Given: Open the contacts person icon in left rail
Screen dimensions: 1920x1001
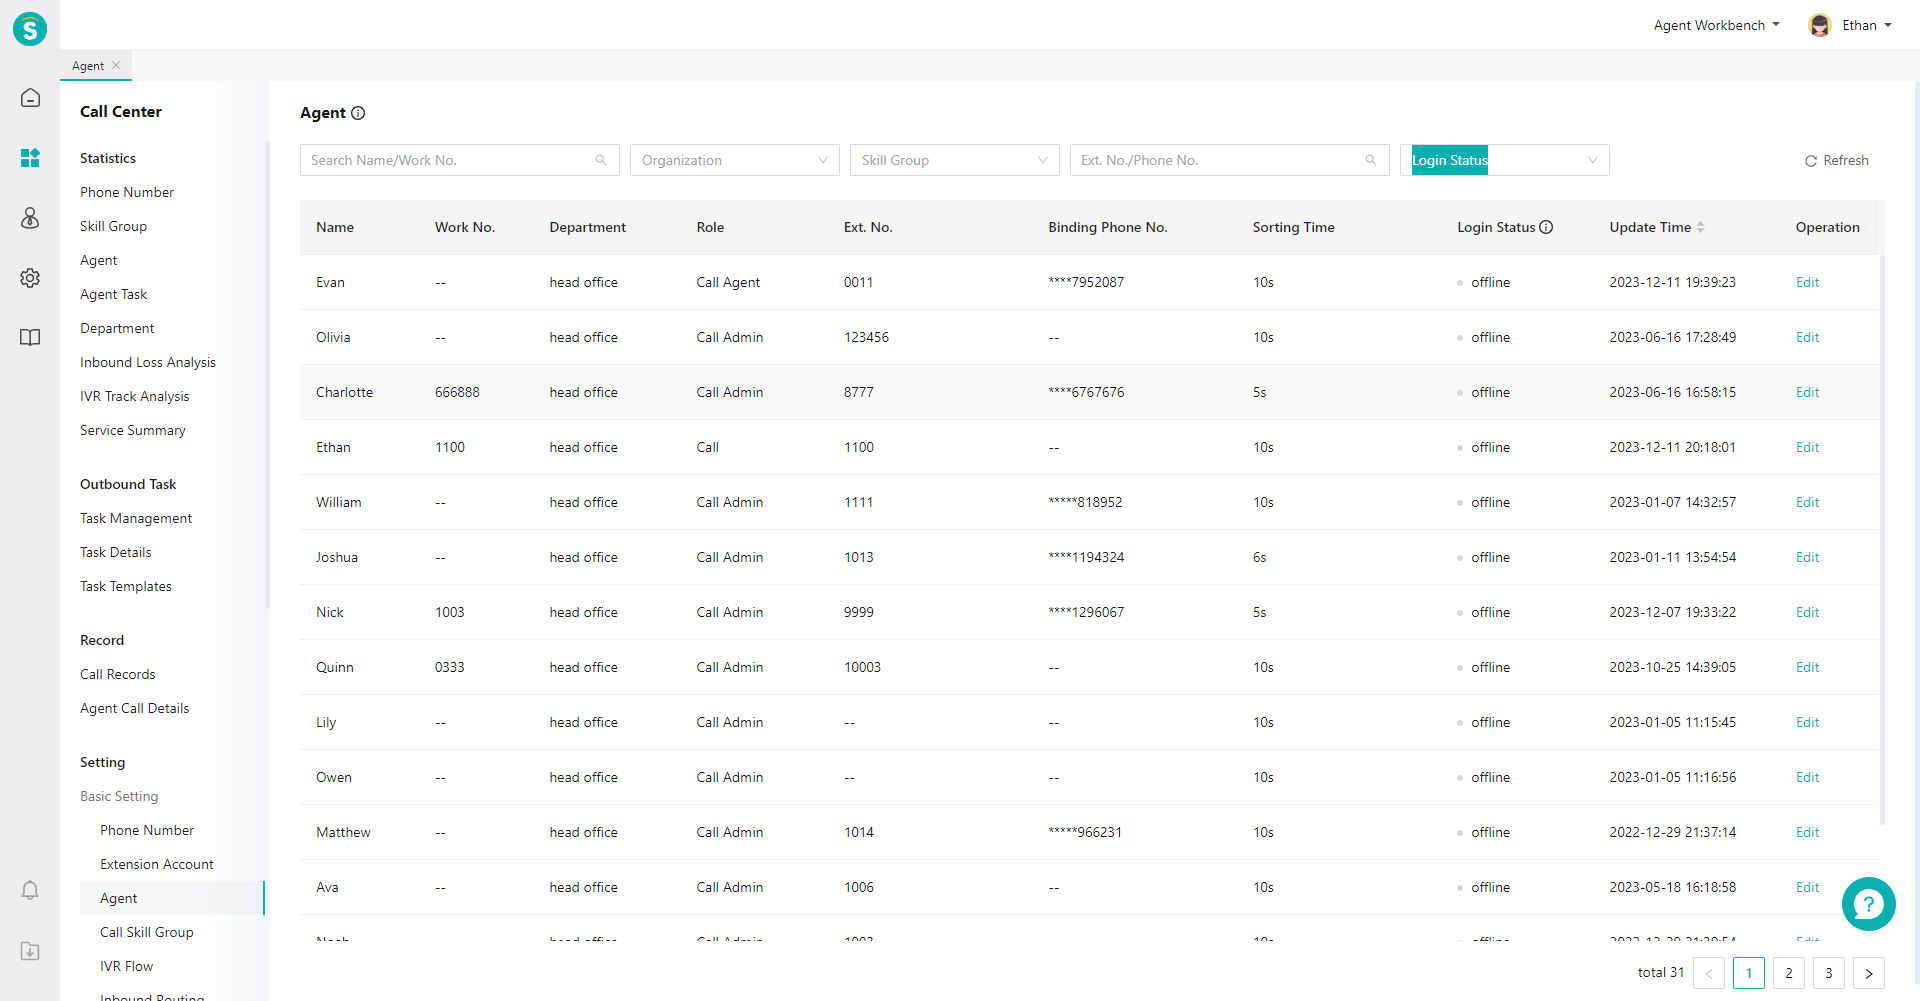Looking at the screenshot, I should coord(30,218).
